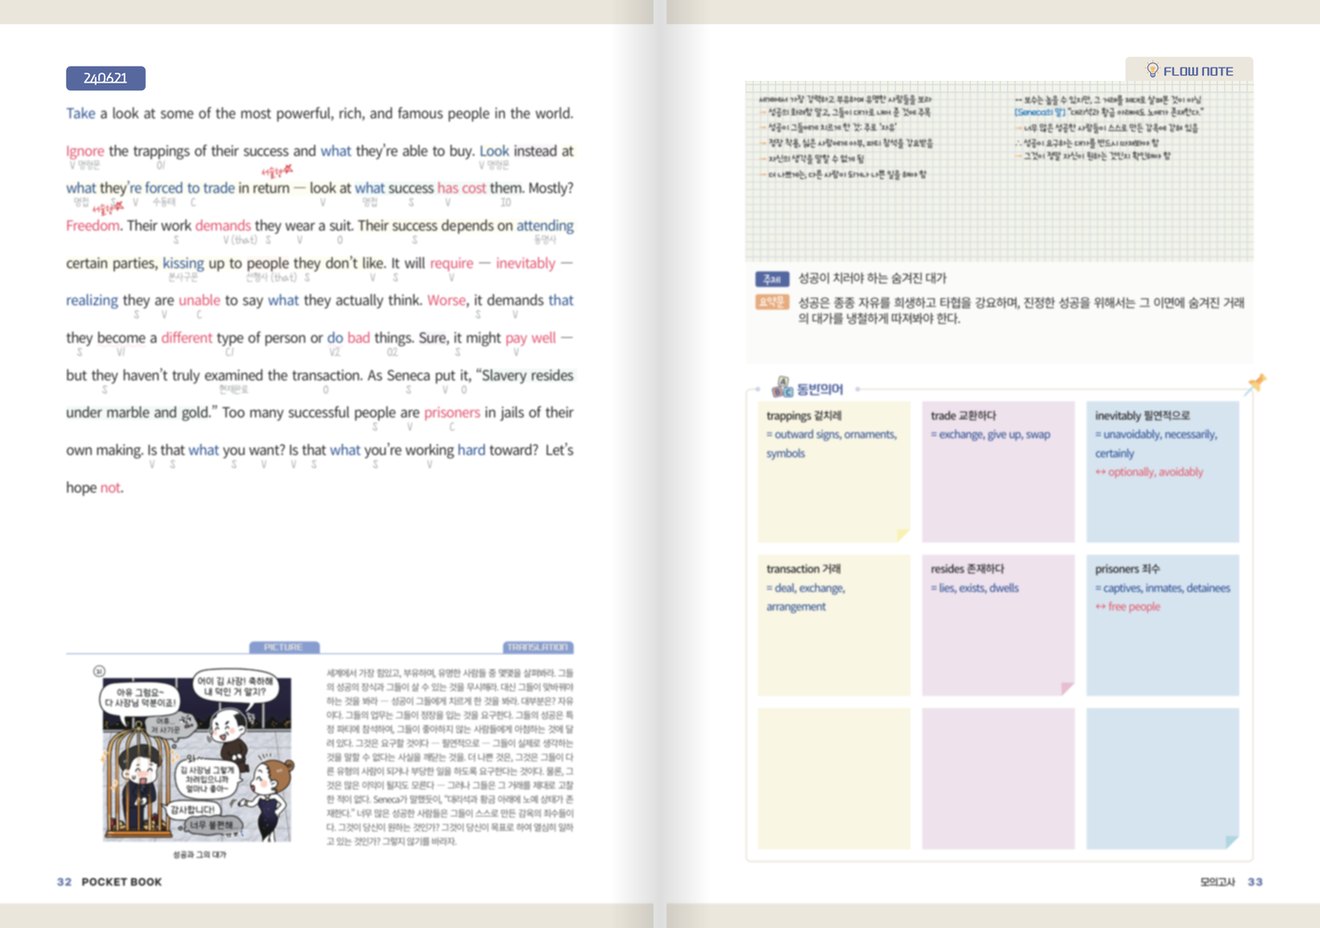Click the 'POCKET BOOK' footer label

(x=122, y=882)
